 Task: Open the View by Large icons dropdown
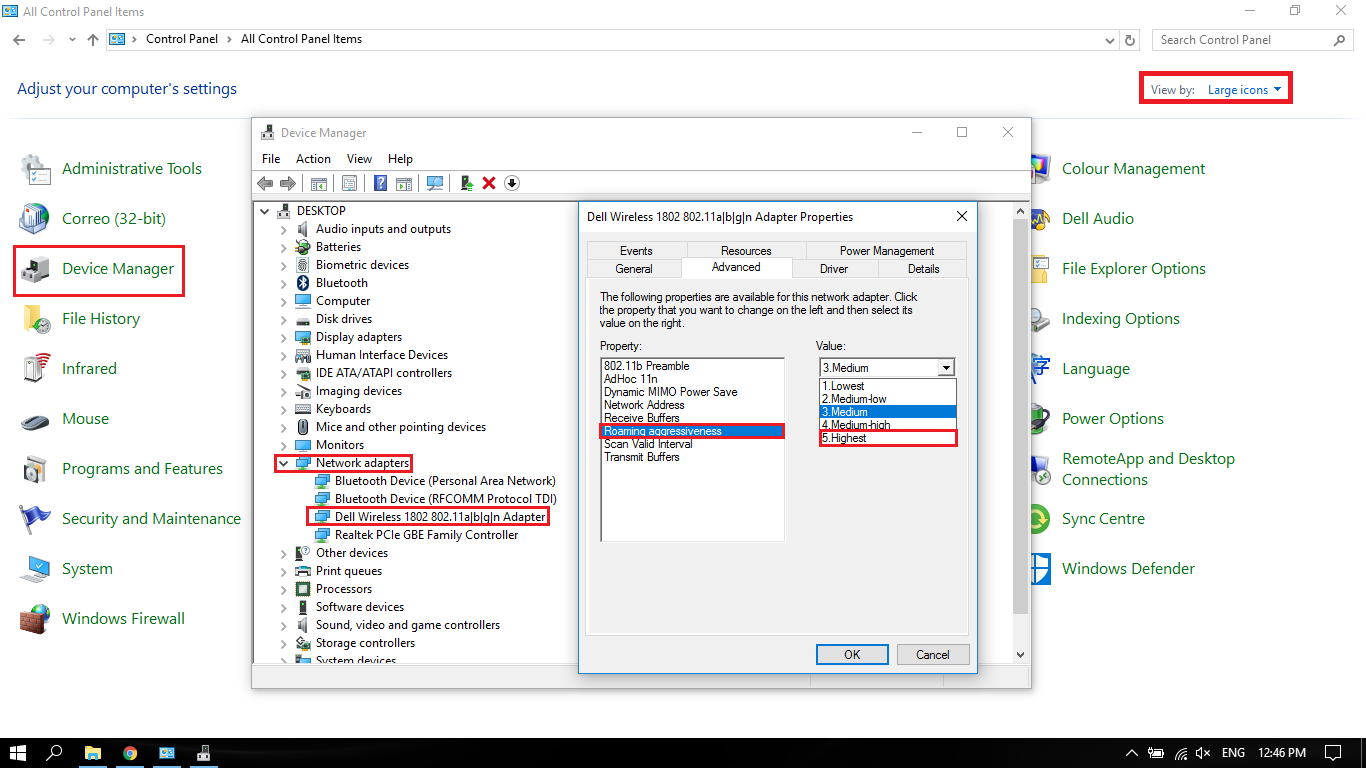(x=1244, y=90)
